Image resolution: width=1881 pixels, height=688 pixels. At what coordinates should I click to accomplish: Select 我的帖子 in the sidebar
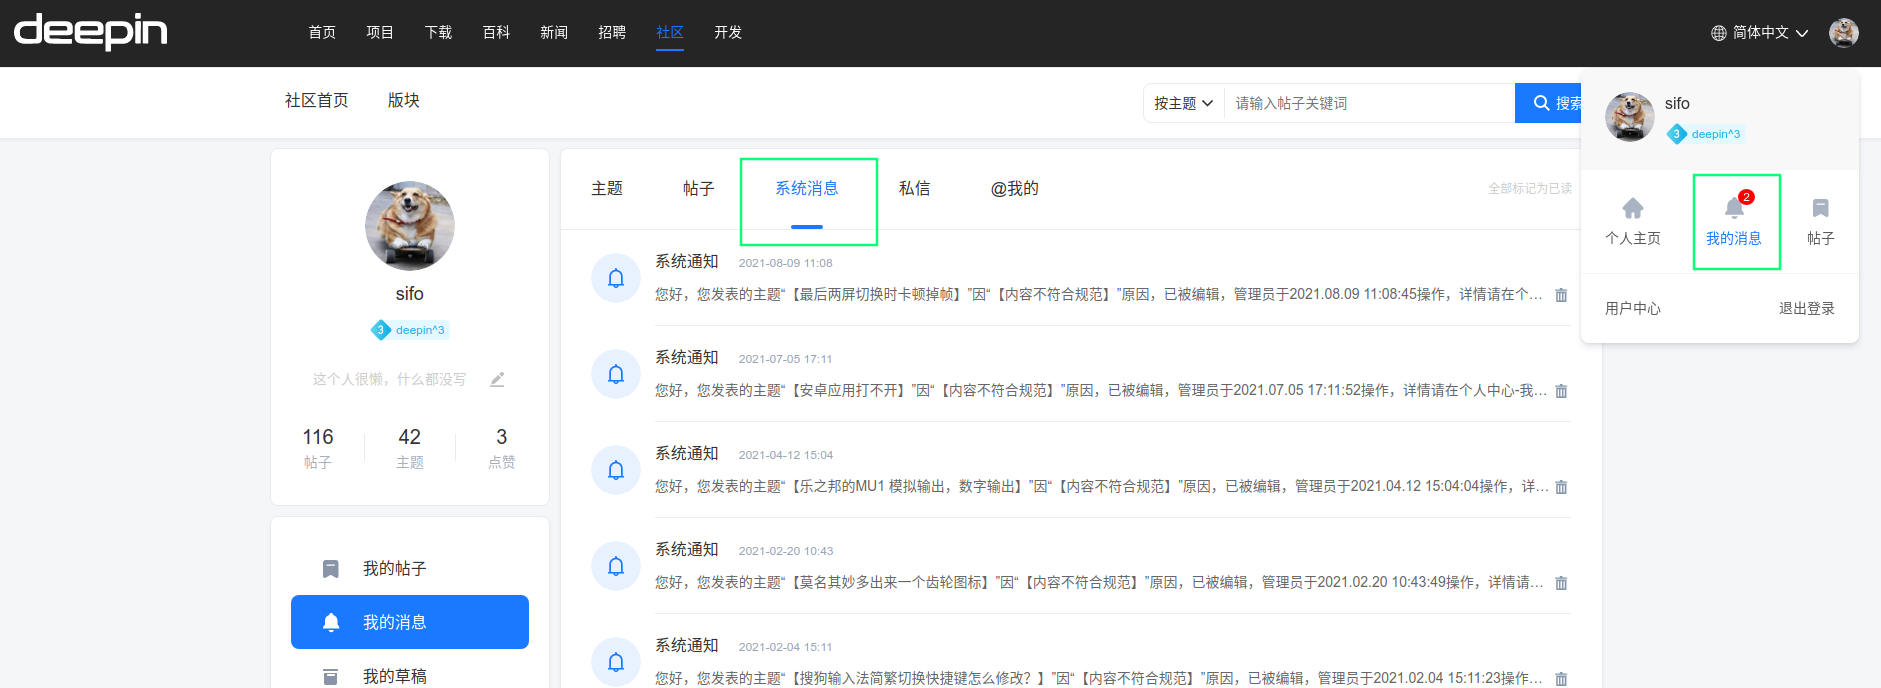coord(394,568)
